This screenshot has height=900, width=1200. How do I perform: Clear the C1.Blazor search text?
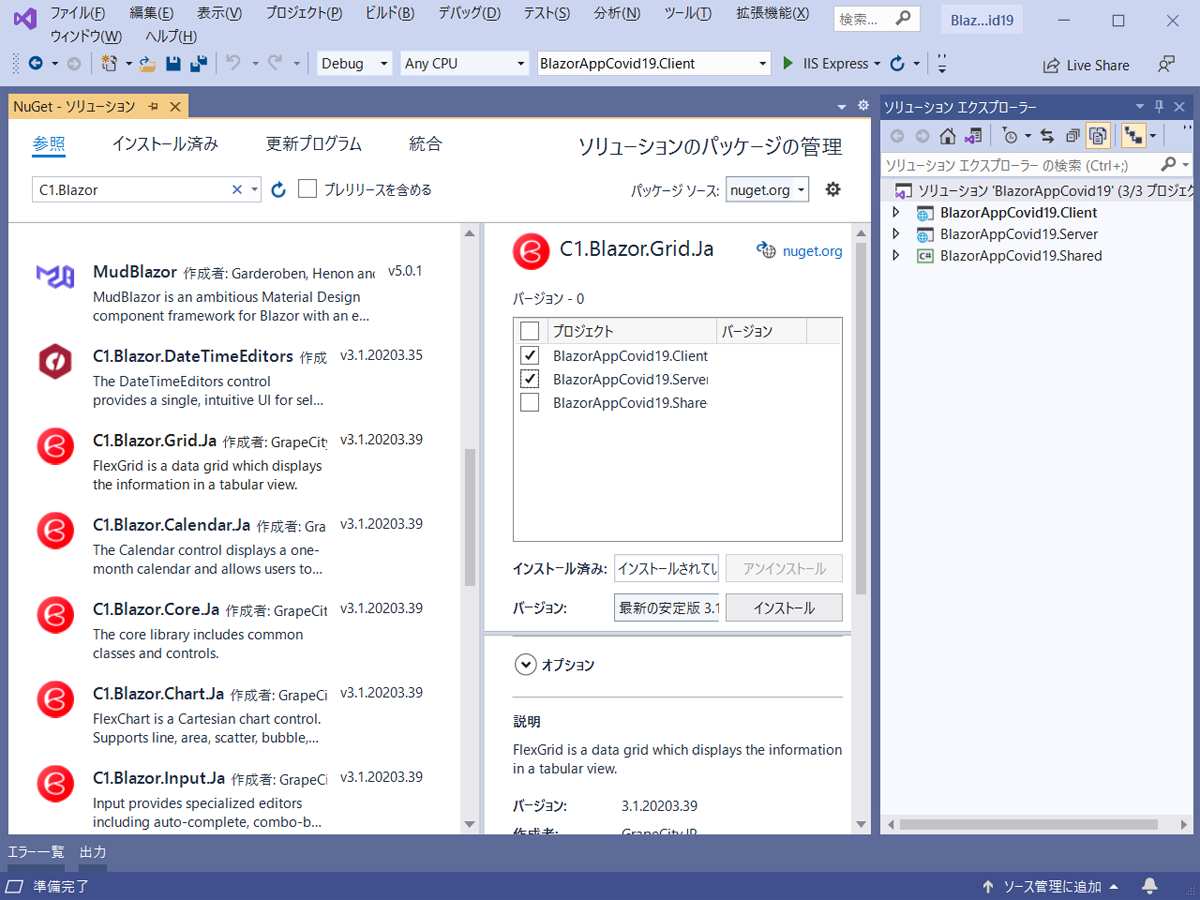click(x=237, y=189)
